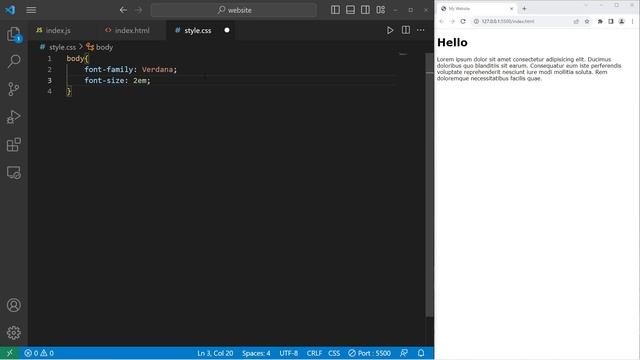Bookmark the page with the star icon
Screen dimensions: 640x360
(x=587, y=21)
